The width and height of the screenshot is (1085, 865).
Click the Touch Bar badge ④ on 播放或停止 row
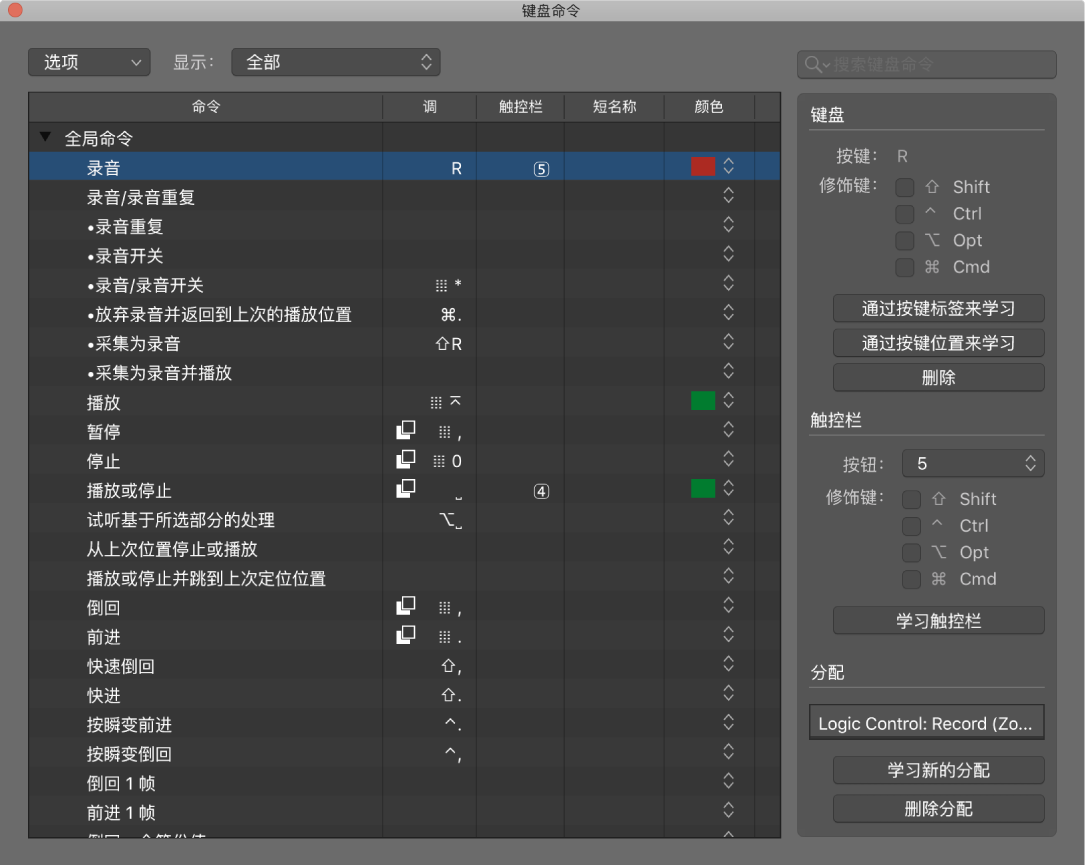(540, 489)
